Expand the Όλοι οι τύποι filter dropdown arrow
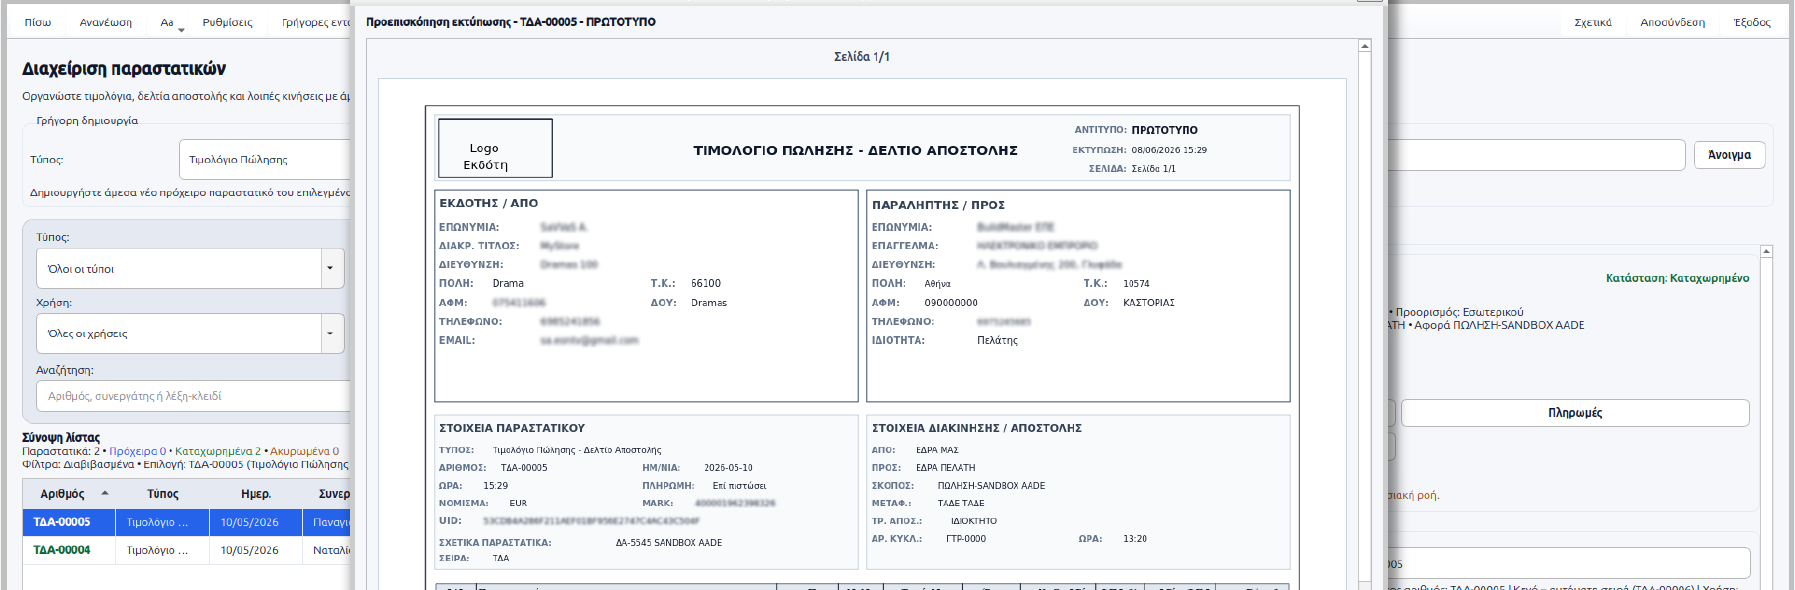Screen dimensions: 1795x590 331,269
